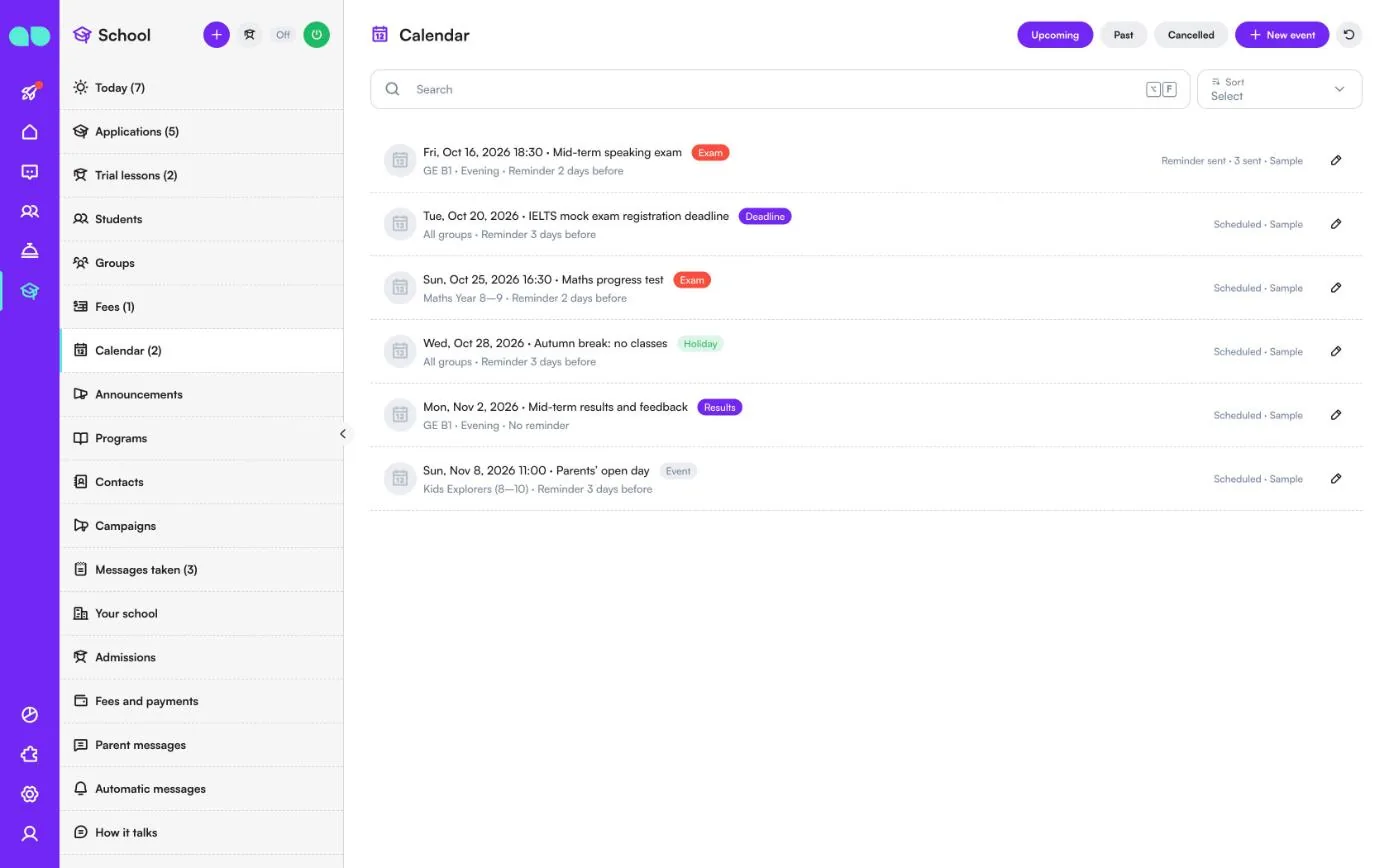Screen dimensions: 1389x868
Task: Open Messages taken (3)
Action: pyautogui.click(x=201, y=570)
